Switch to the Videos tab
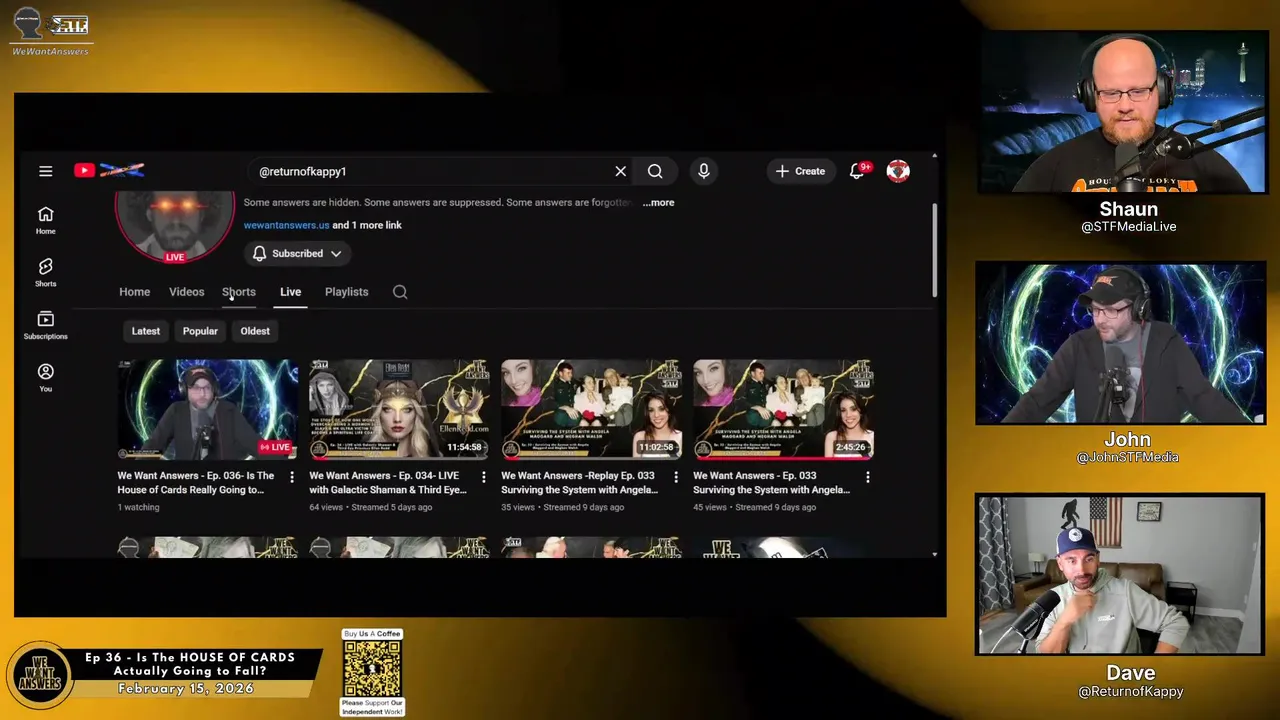The width and height of the screenshot is (1280, 720). pyautogui.click(x=186, y=292)
